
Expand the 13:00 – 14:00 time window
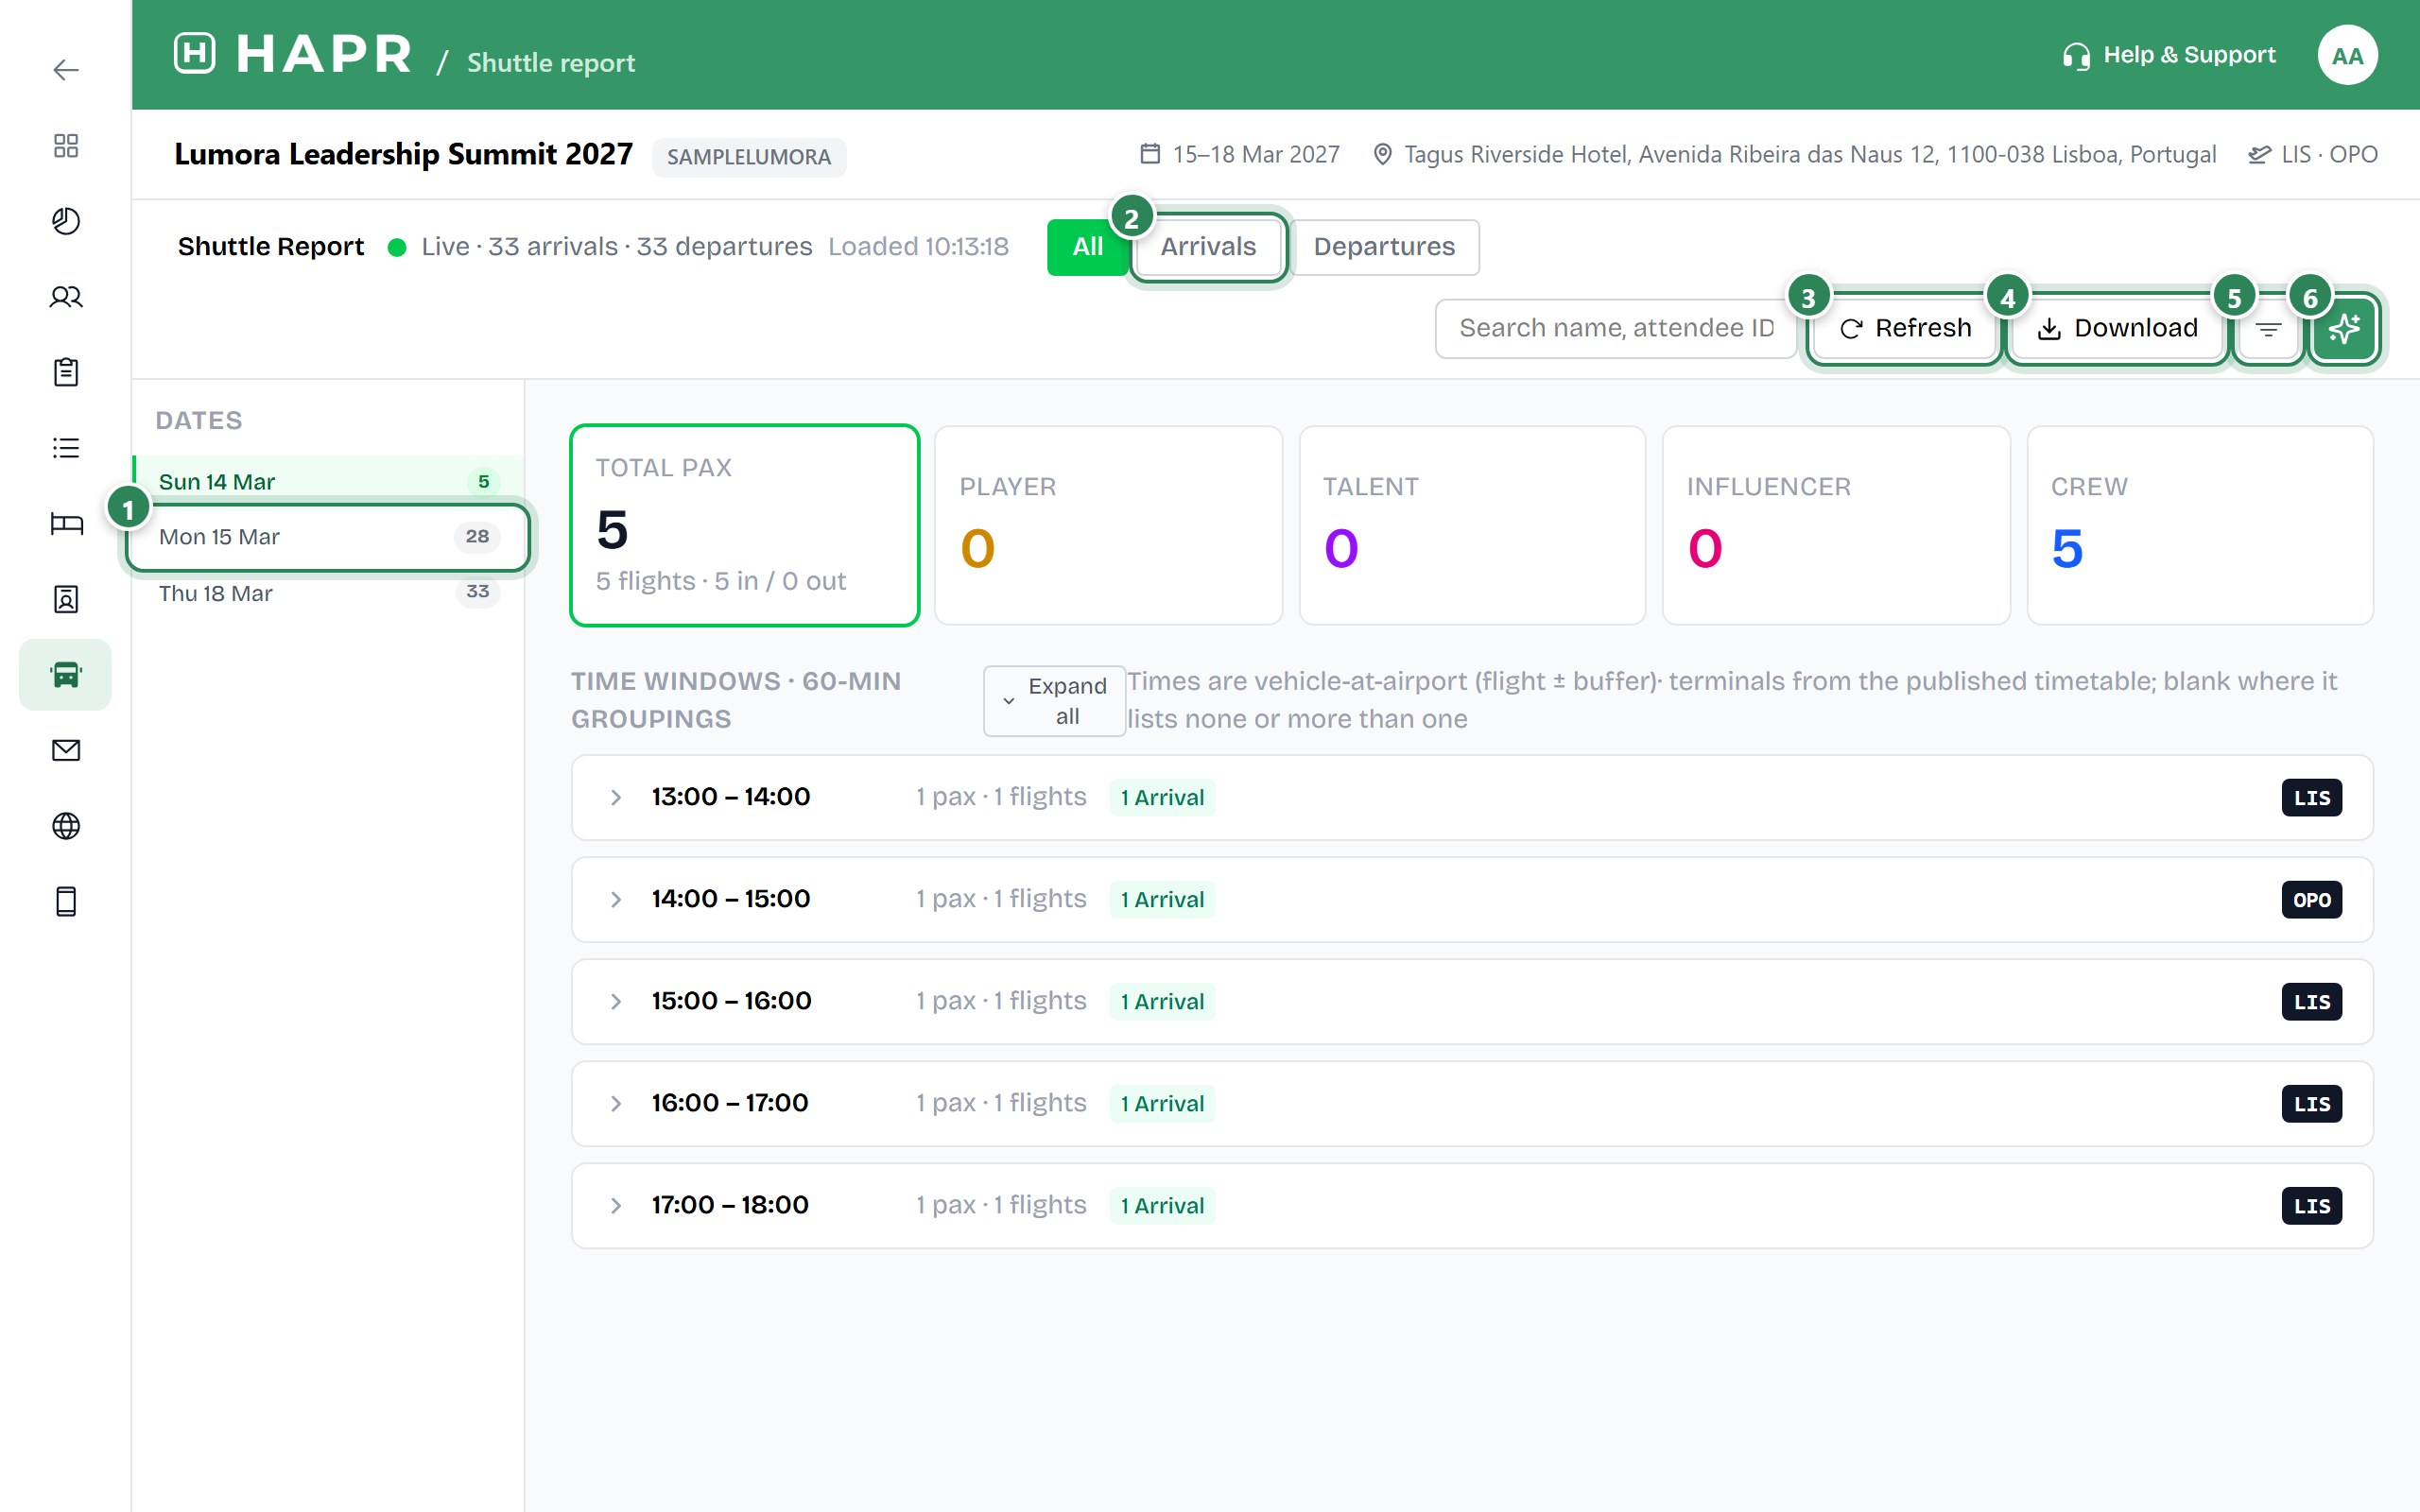[1472, 797]
